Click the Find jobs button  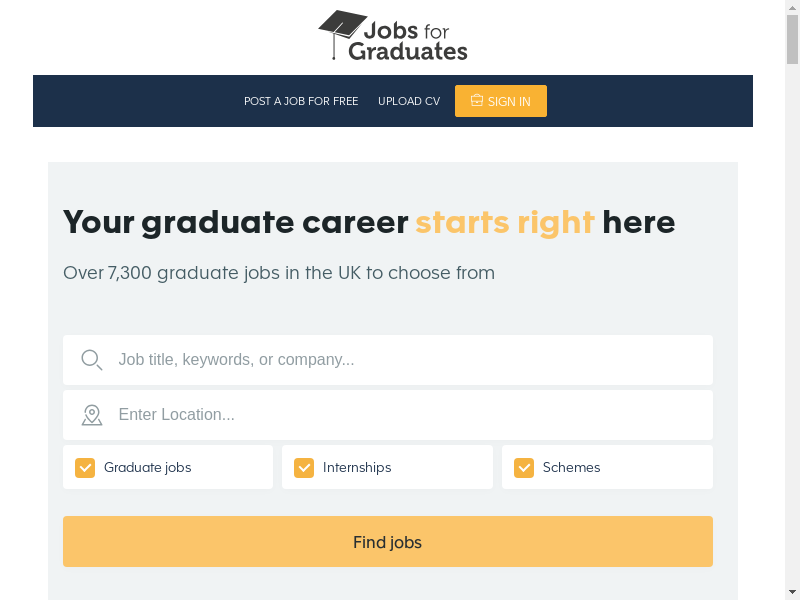point(388,542)
